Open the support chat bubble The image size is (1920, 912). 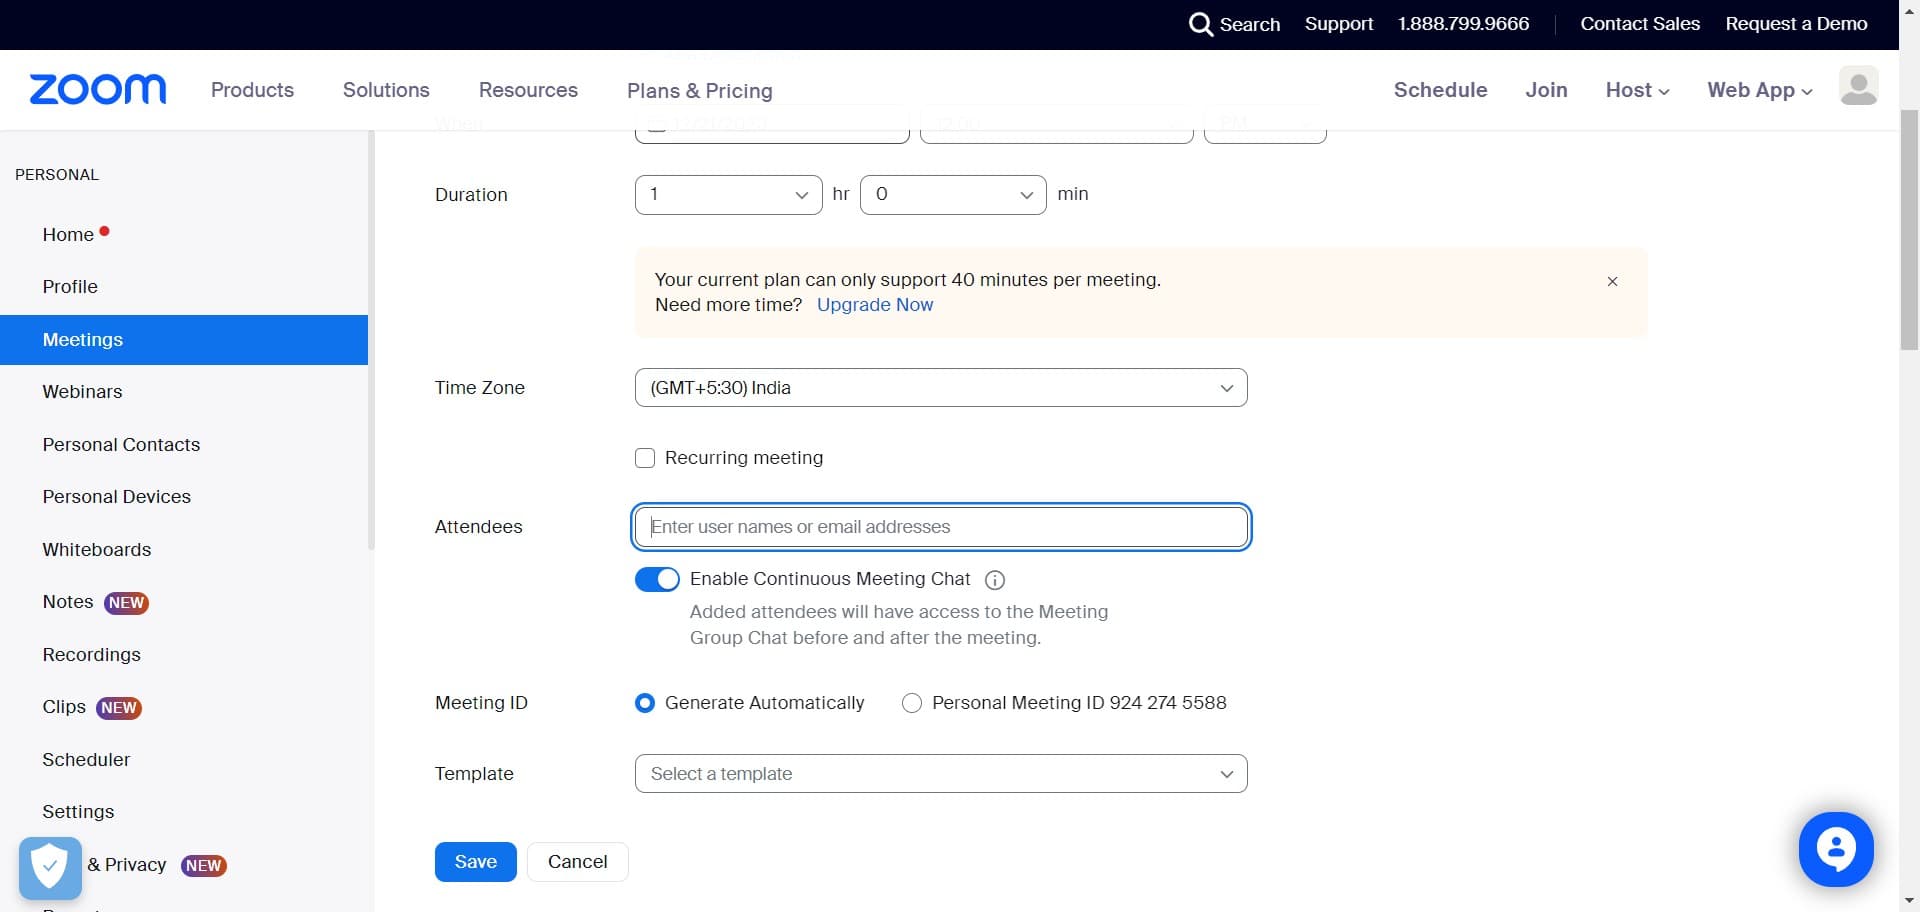click(x=1836, y=849)
